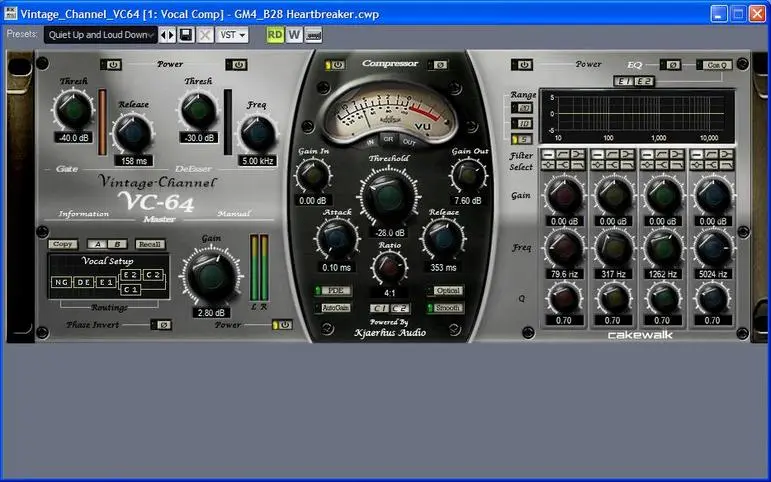This screenshot has height=482, width=771.
Task: Enable the PDE compressor option
Action: 333,291
